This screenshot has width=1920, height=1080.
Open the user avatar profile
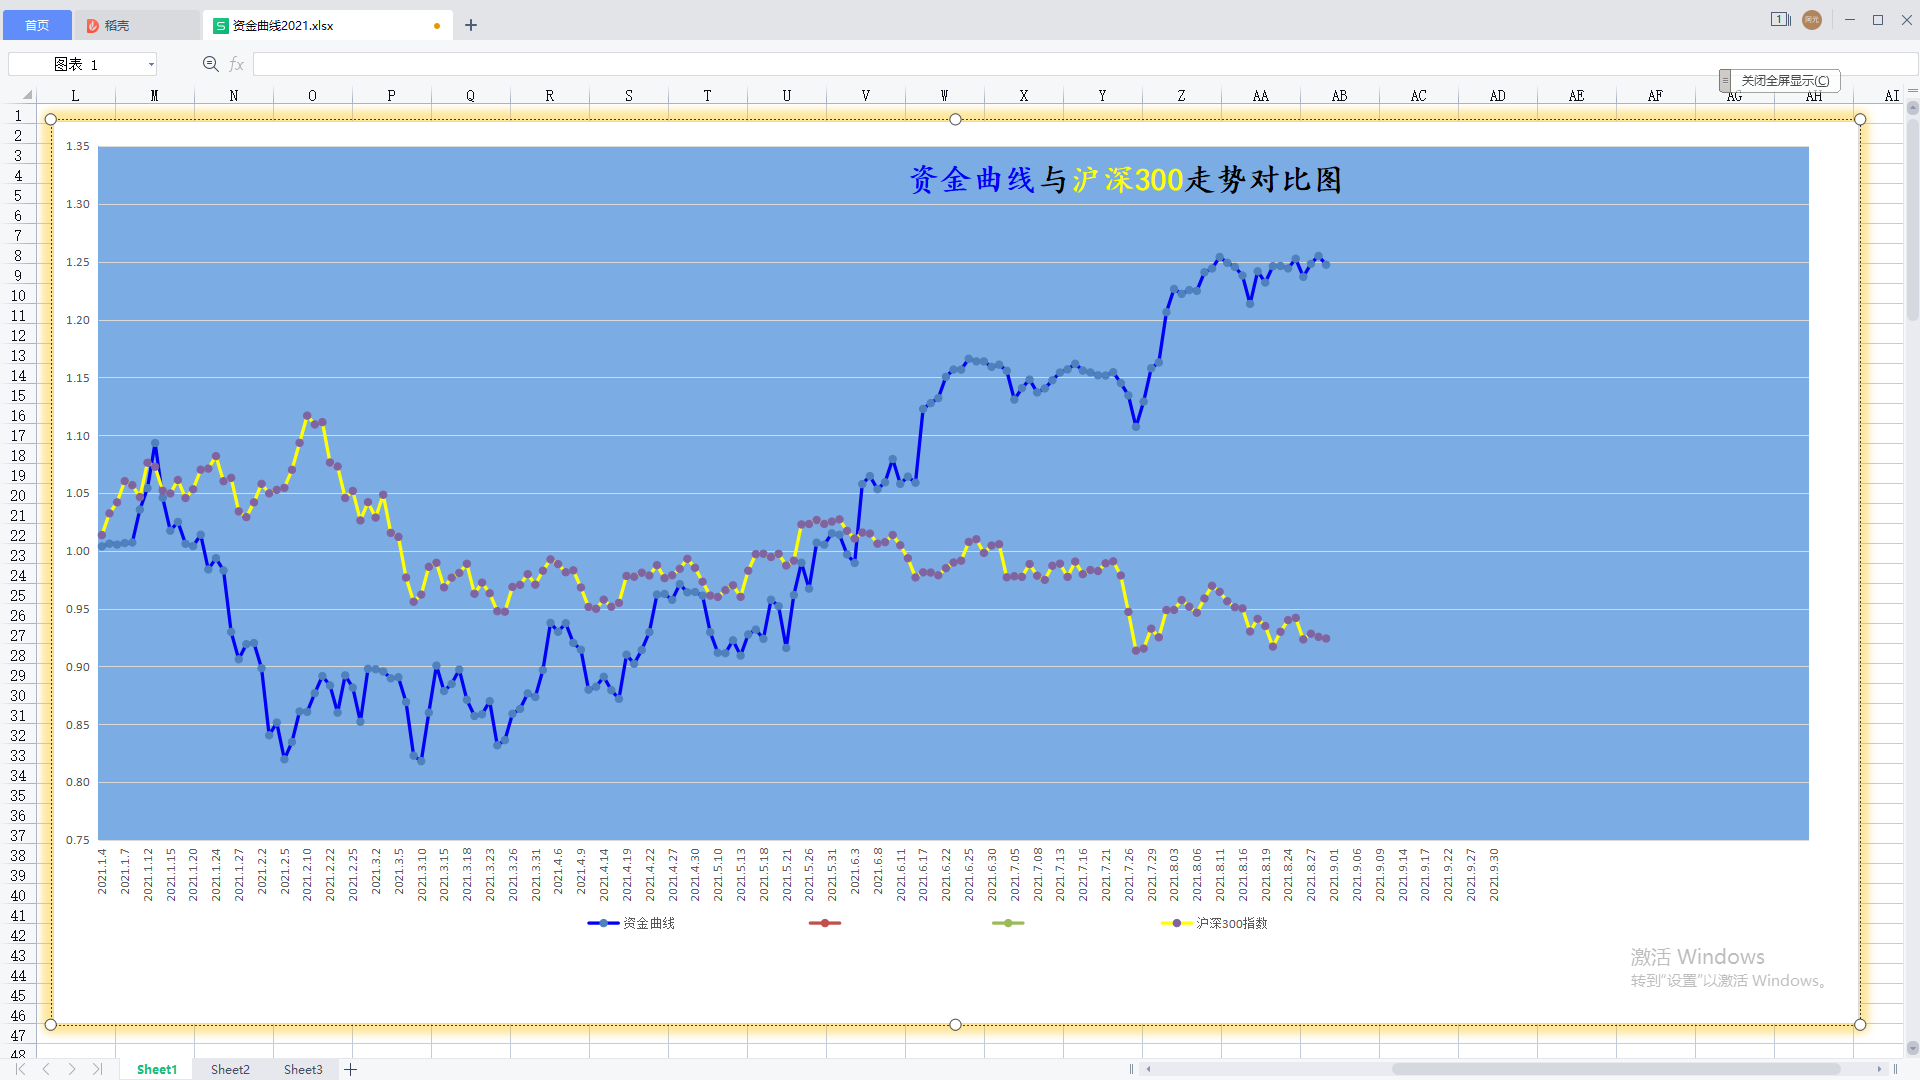pos(1812,20)
